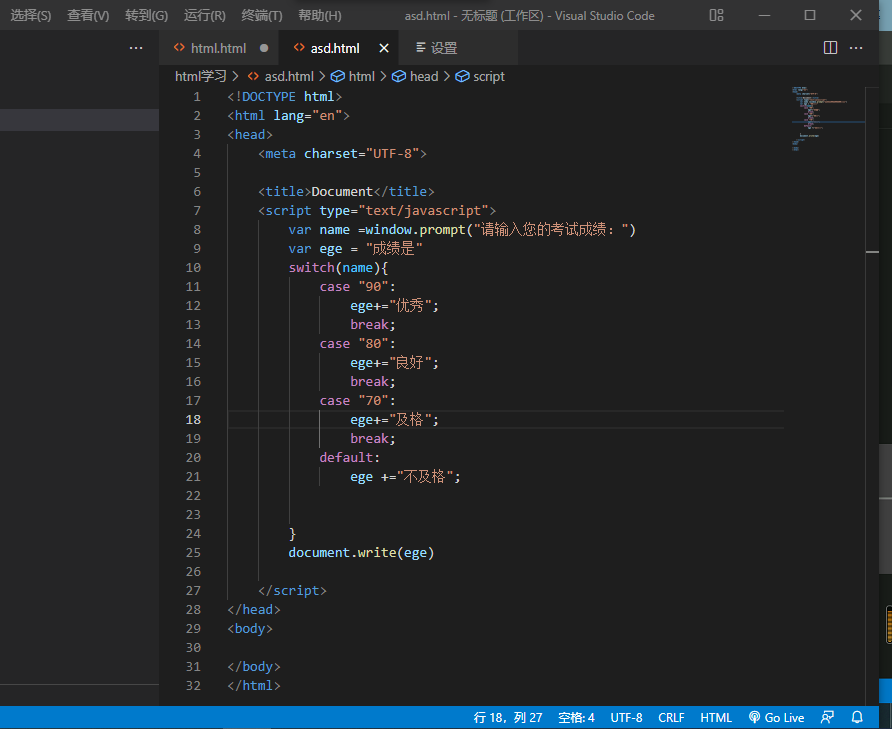Viewport: 892px width, 729px height.
Task: Click html学习 breadcrumb folder
Action: pos(201,76)
